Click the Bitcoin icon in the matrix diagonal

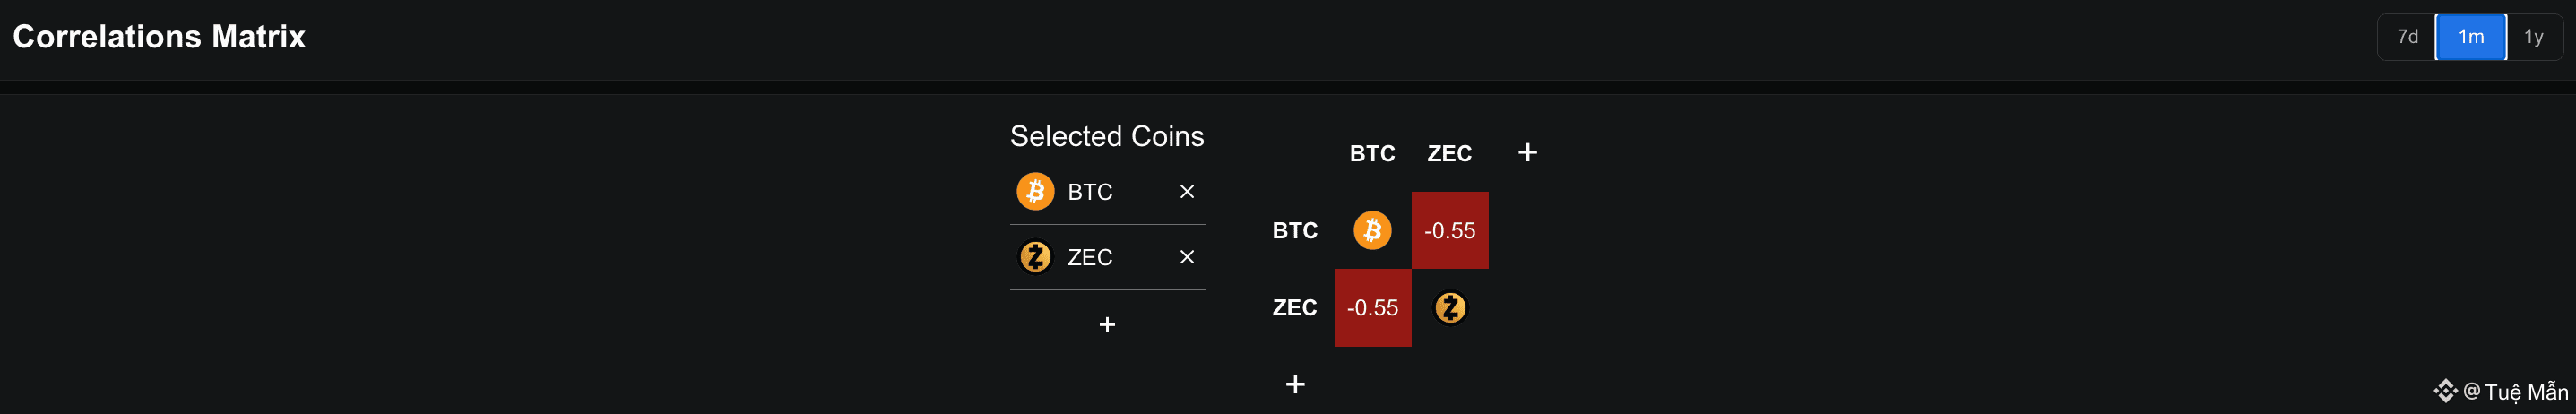point(1372,230)
